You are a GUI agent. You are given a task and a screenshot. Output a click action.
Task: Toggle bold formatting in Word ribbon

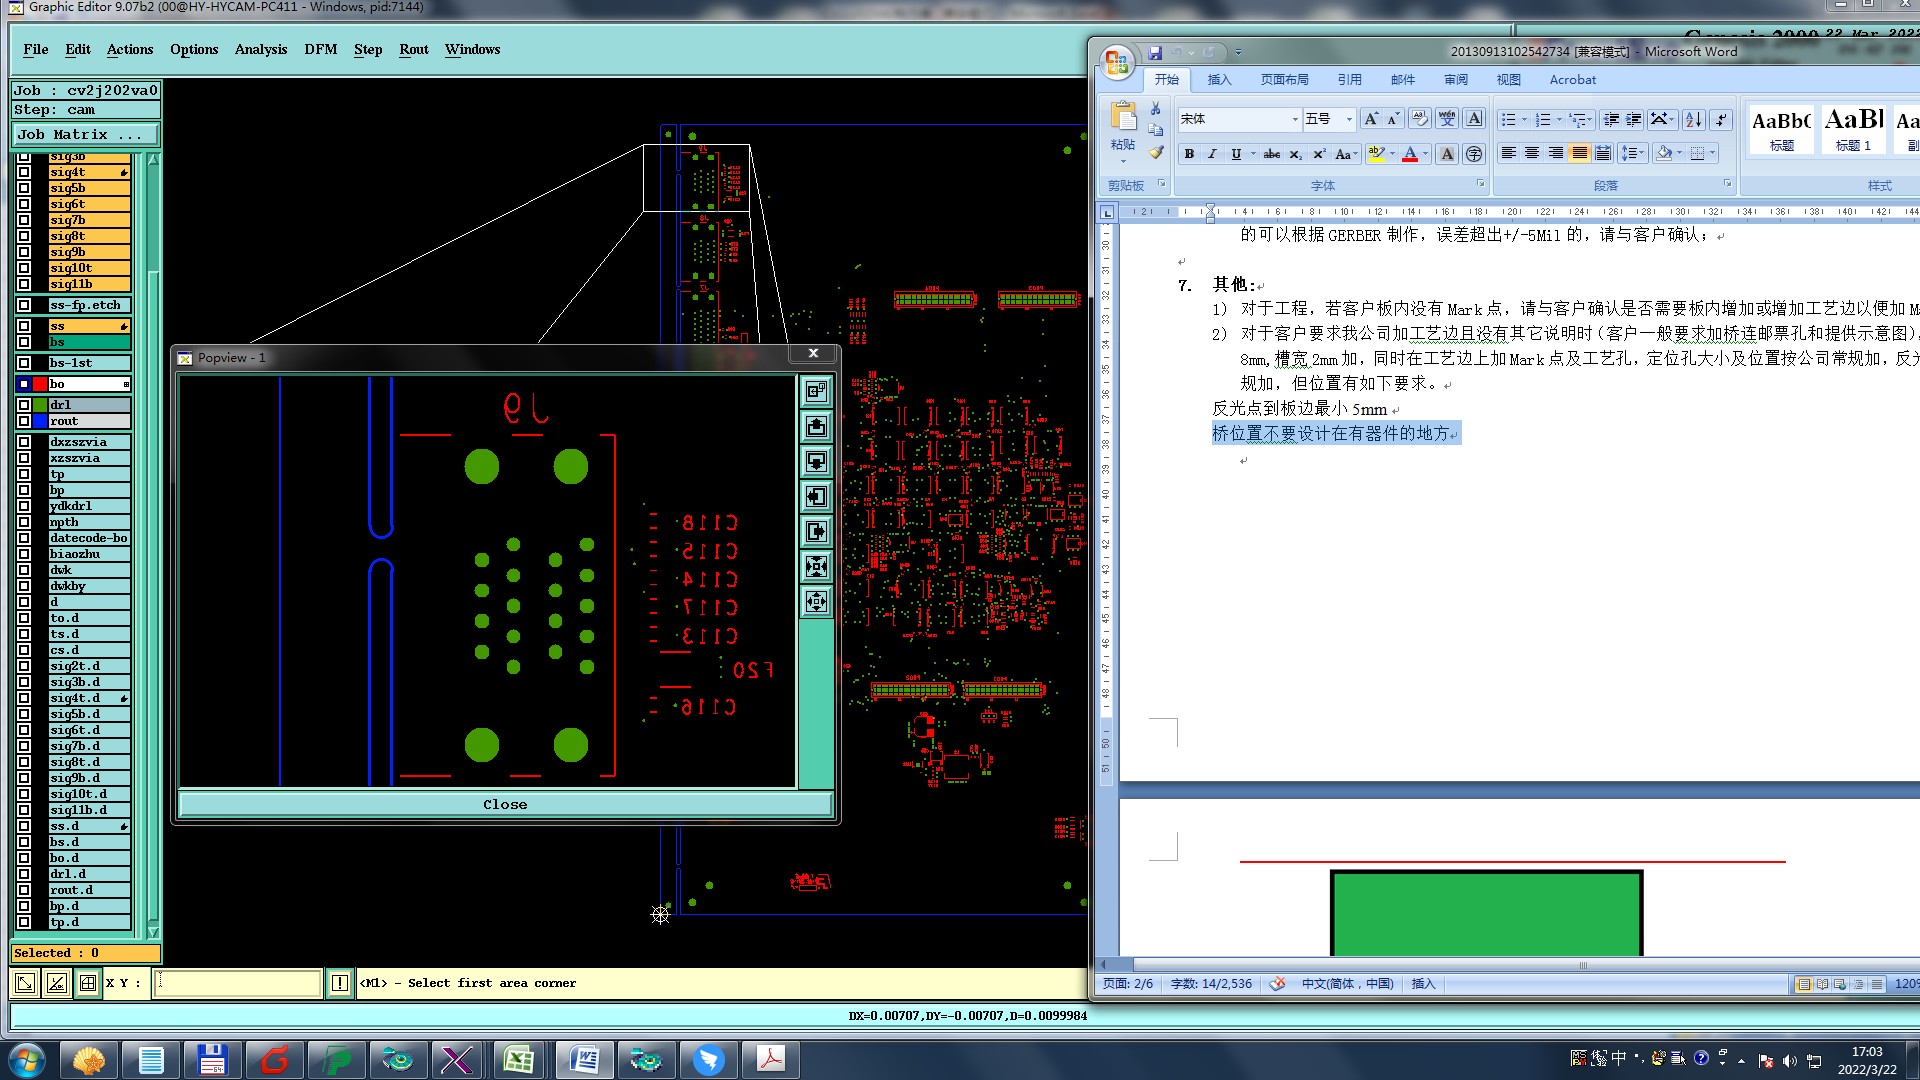[1189, 154]
